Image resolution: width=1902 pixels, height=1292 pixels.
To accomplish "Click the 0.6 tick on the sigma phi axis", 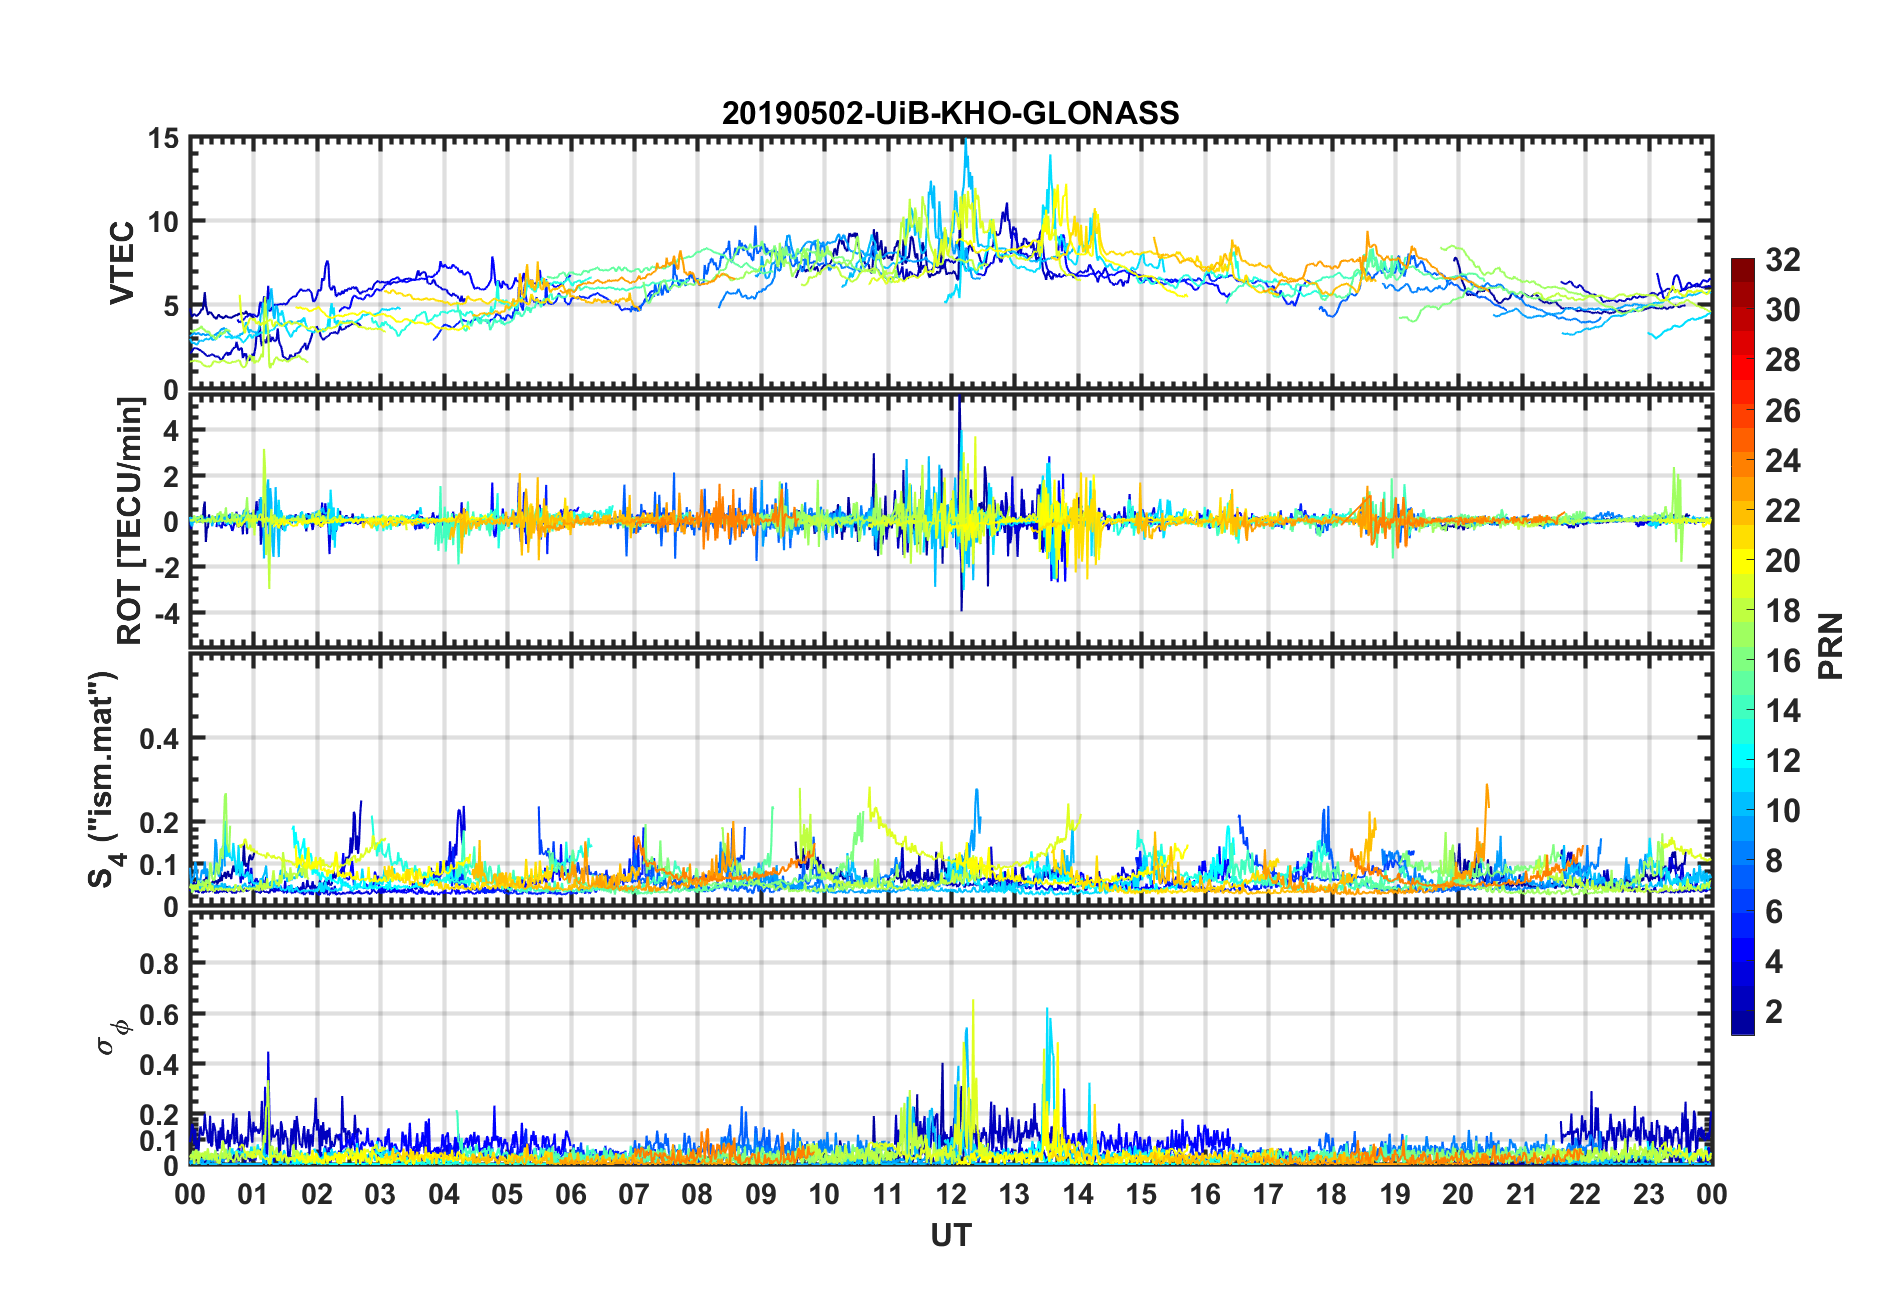I will (159, 1014).
